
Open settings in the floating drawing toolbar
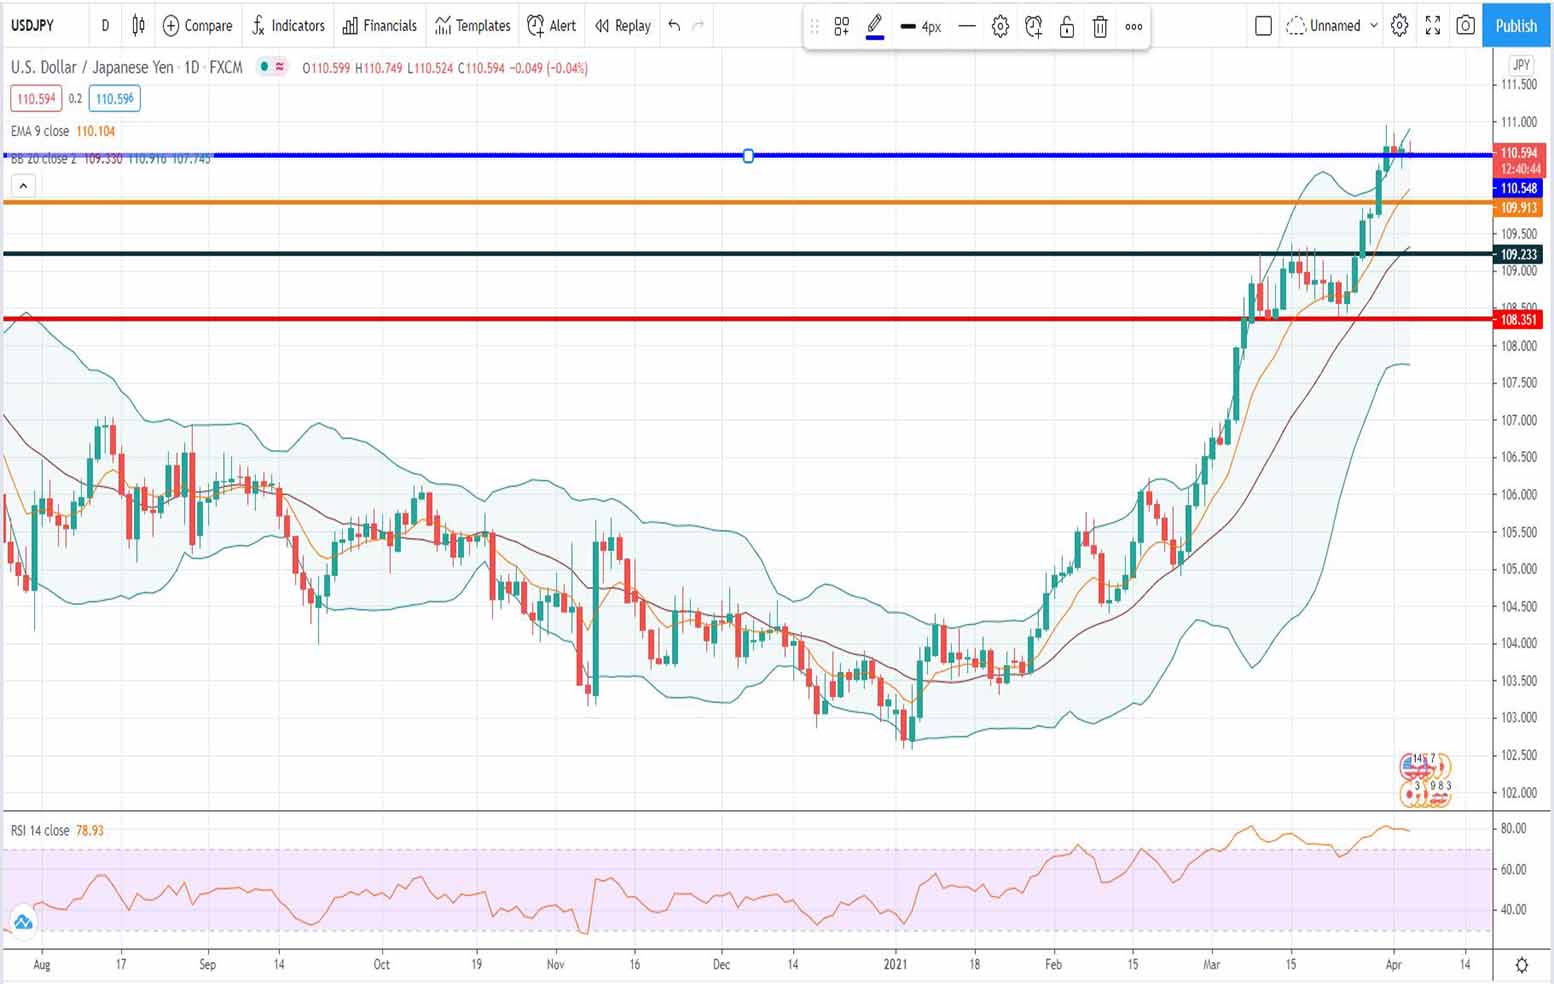click(x=1000, y=27)
